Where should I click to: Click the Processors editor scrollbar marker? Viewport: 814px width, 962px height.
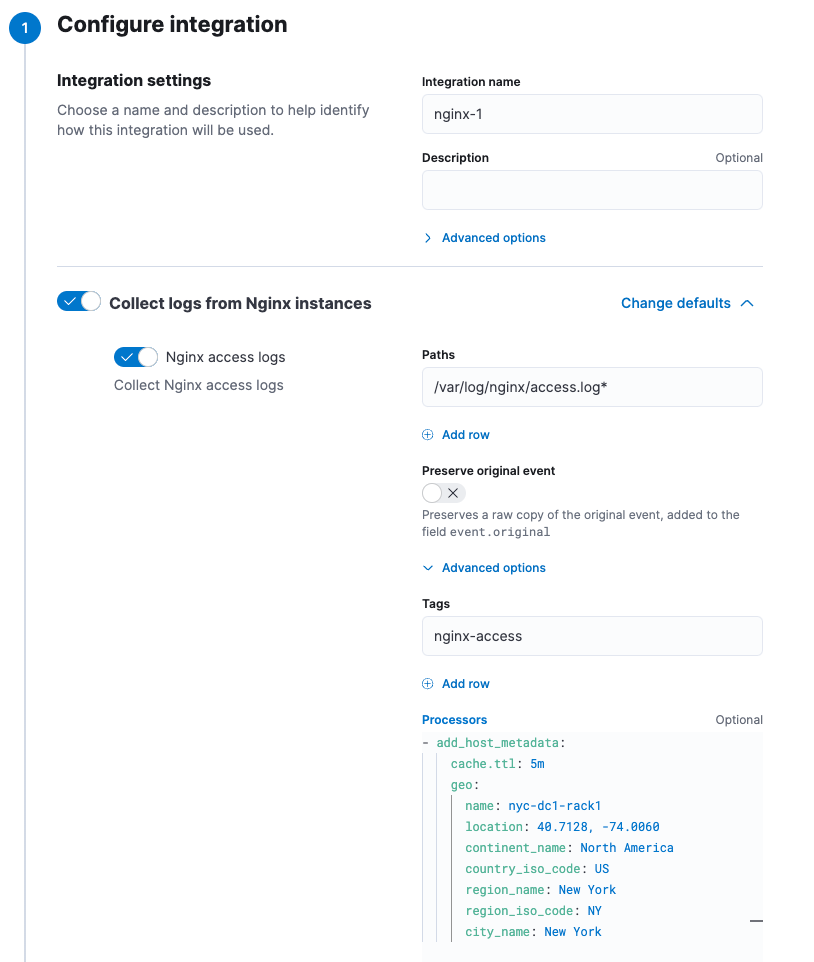pos(756,920)
